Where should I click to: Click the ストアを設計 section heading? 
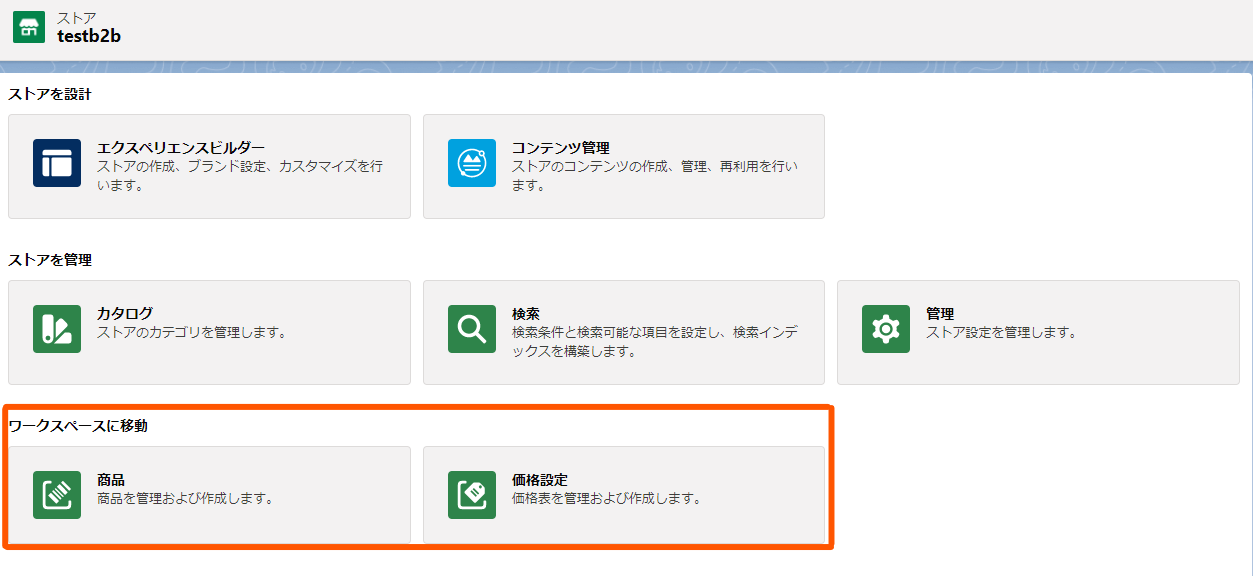50,94
